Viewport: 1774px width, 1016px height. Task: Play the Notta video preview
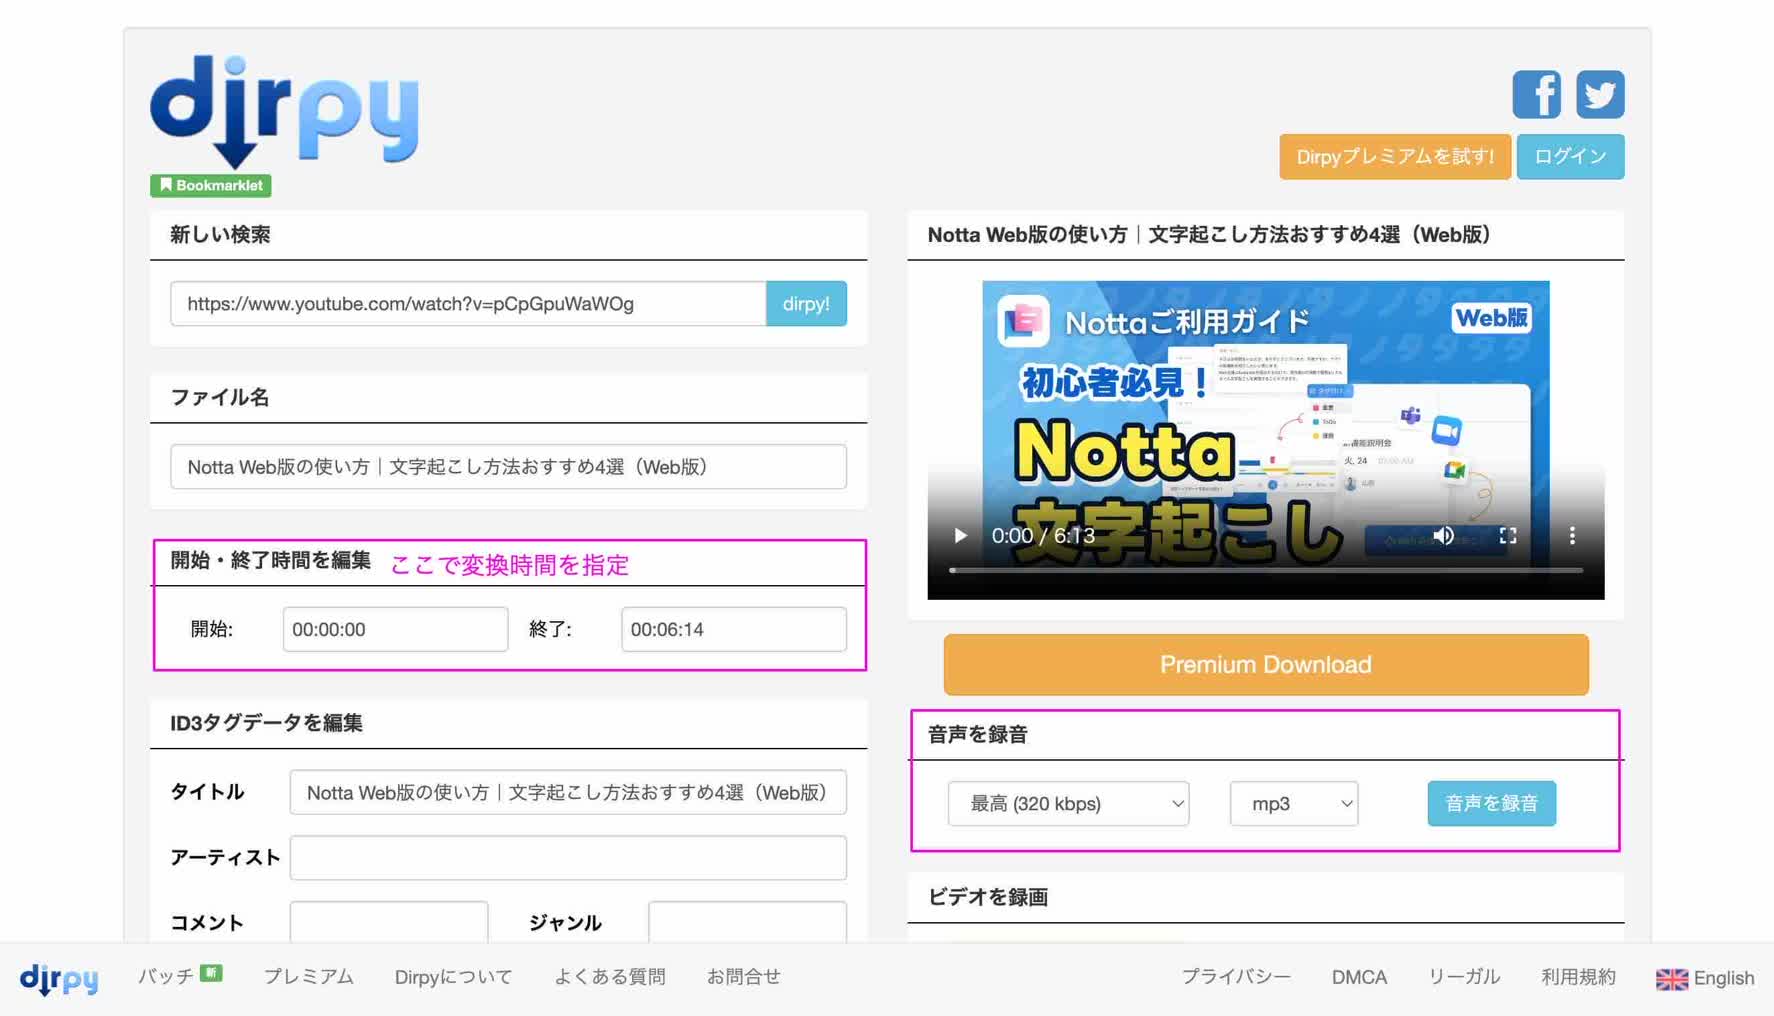click(x=960, y=536)
